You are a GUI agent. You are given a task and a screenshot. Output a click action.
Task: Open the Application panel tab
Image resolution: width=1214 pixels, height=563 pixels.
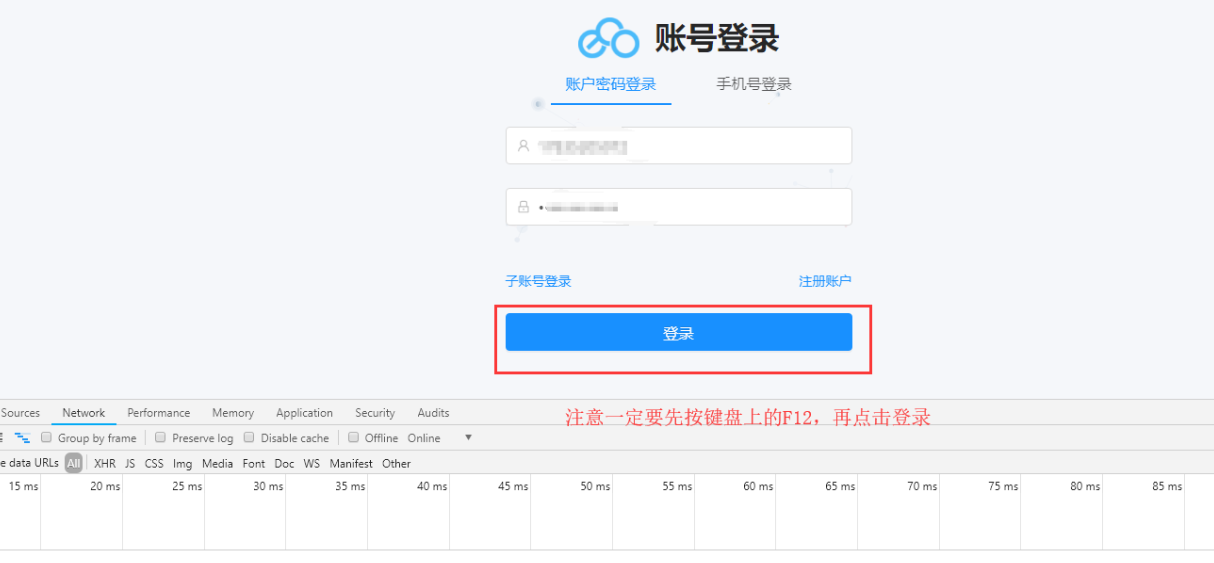coord(304,413)
